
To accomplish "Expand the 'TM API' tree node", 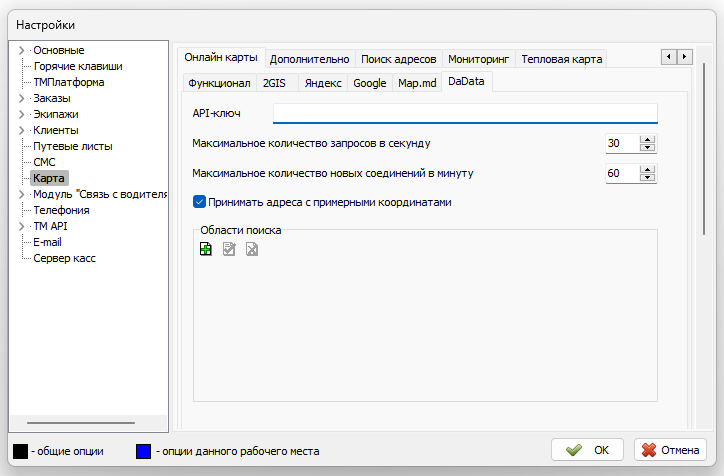I will [x=21, y=226].
